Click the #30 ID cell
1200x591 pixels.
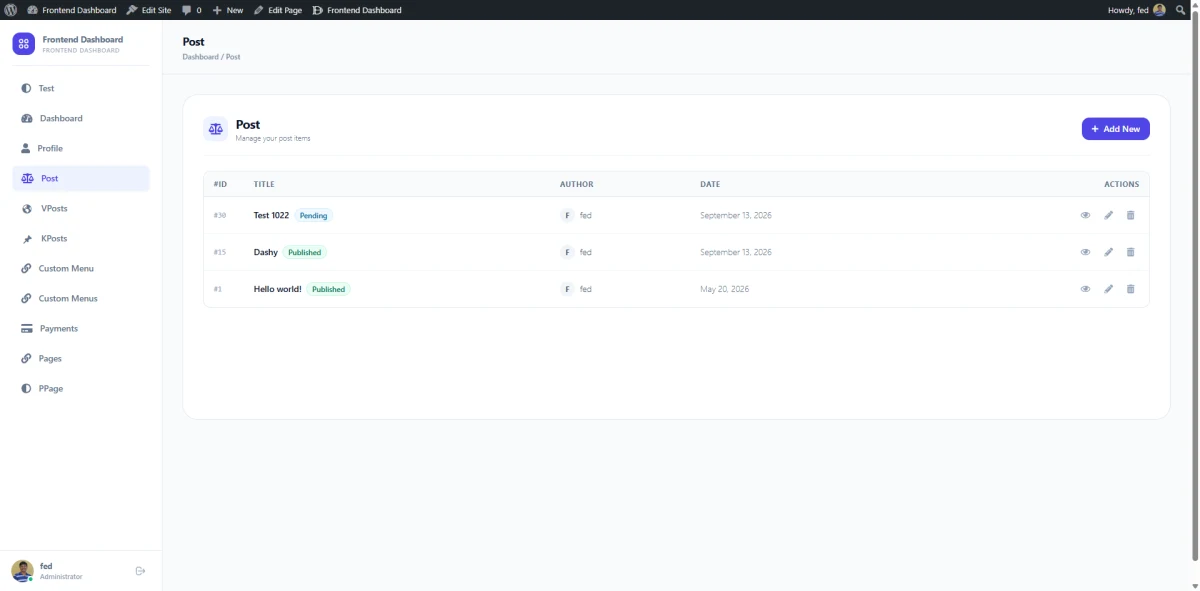pos(220,215)
